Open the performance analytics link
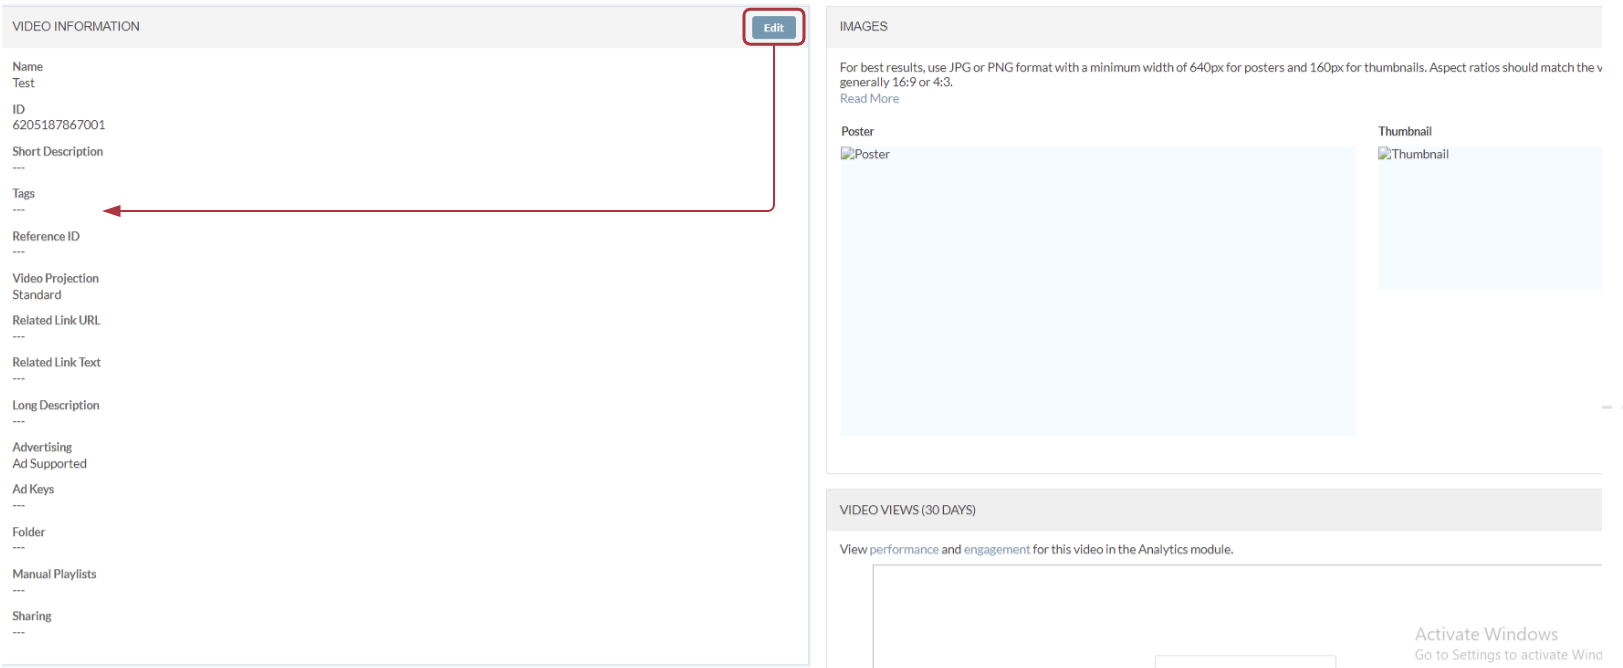 point(903,550)
